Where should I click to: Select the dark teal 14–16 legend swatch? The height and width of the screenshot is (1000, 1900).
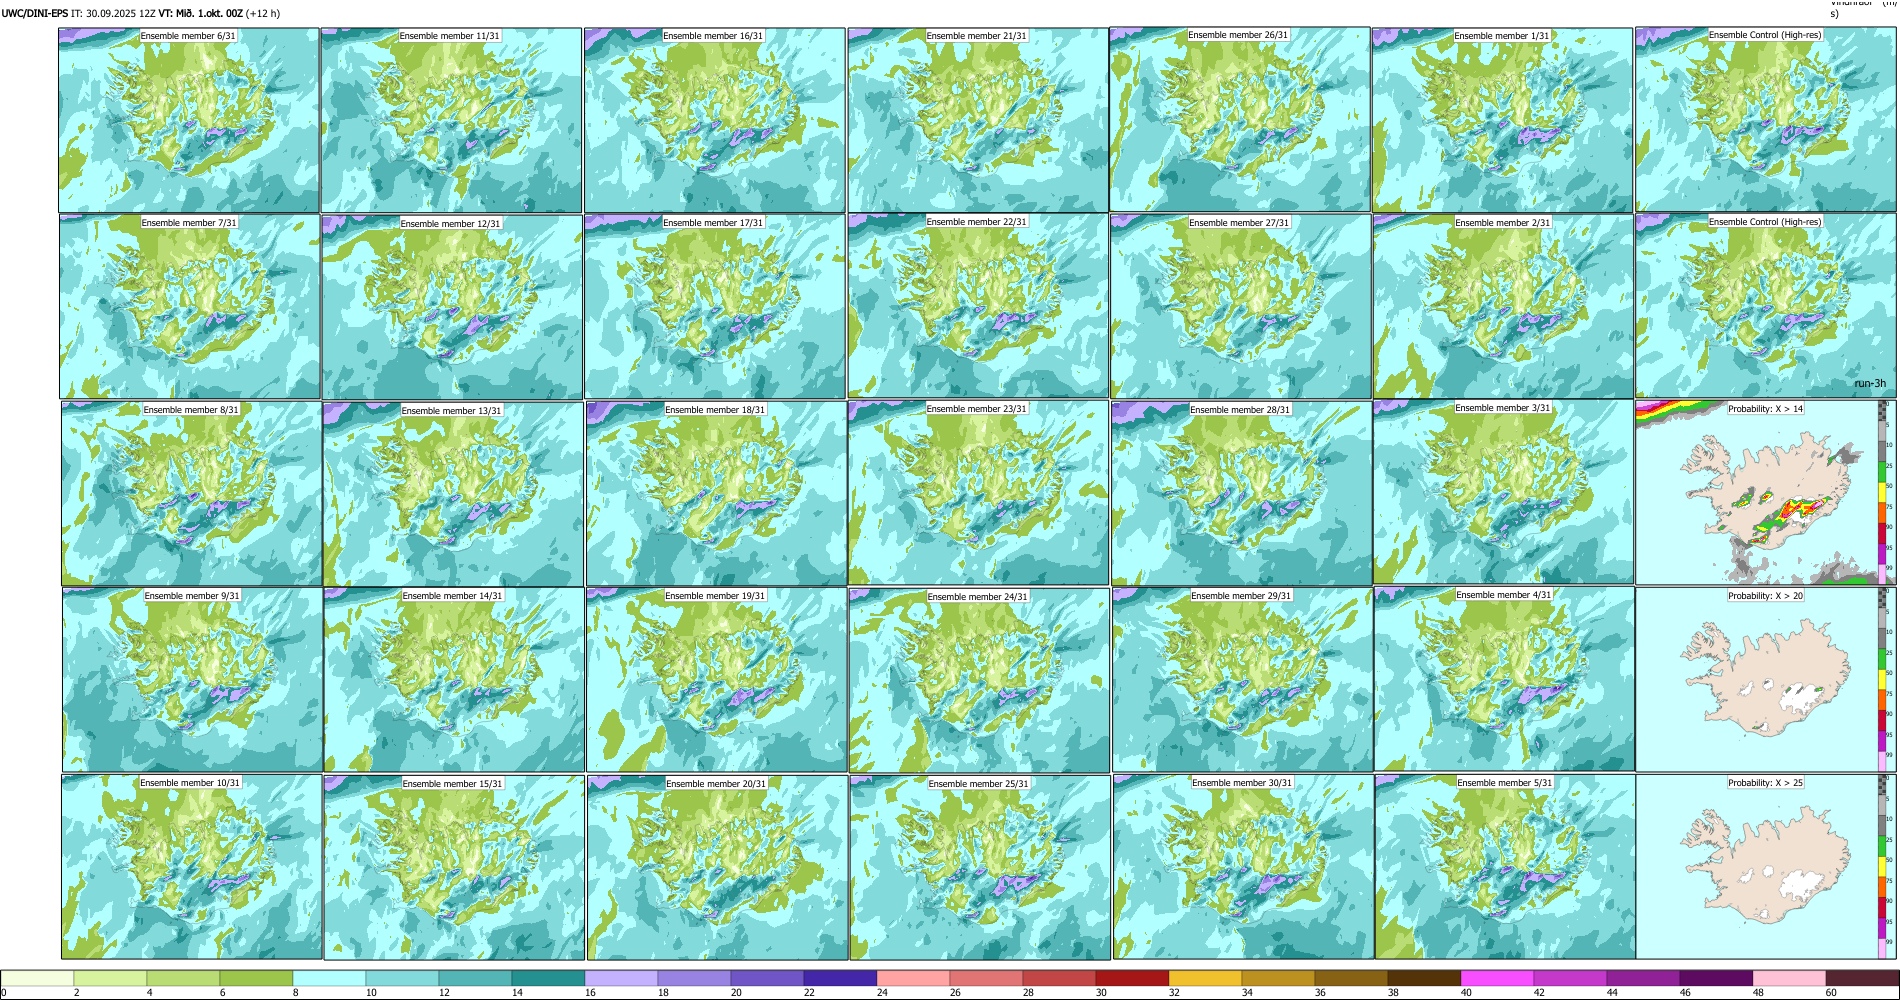[548, 978]
